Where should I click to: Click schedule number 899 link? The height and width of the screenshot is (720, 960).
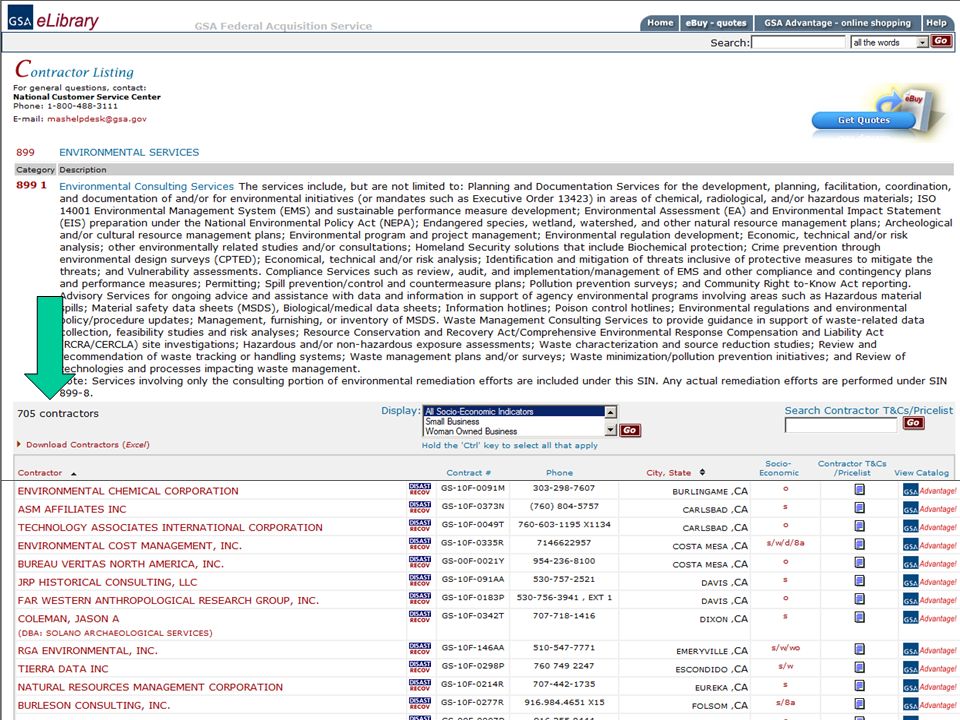click(x=25, y=152)
